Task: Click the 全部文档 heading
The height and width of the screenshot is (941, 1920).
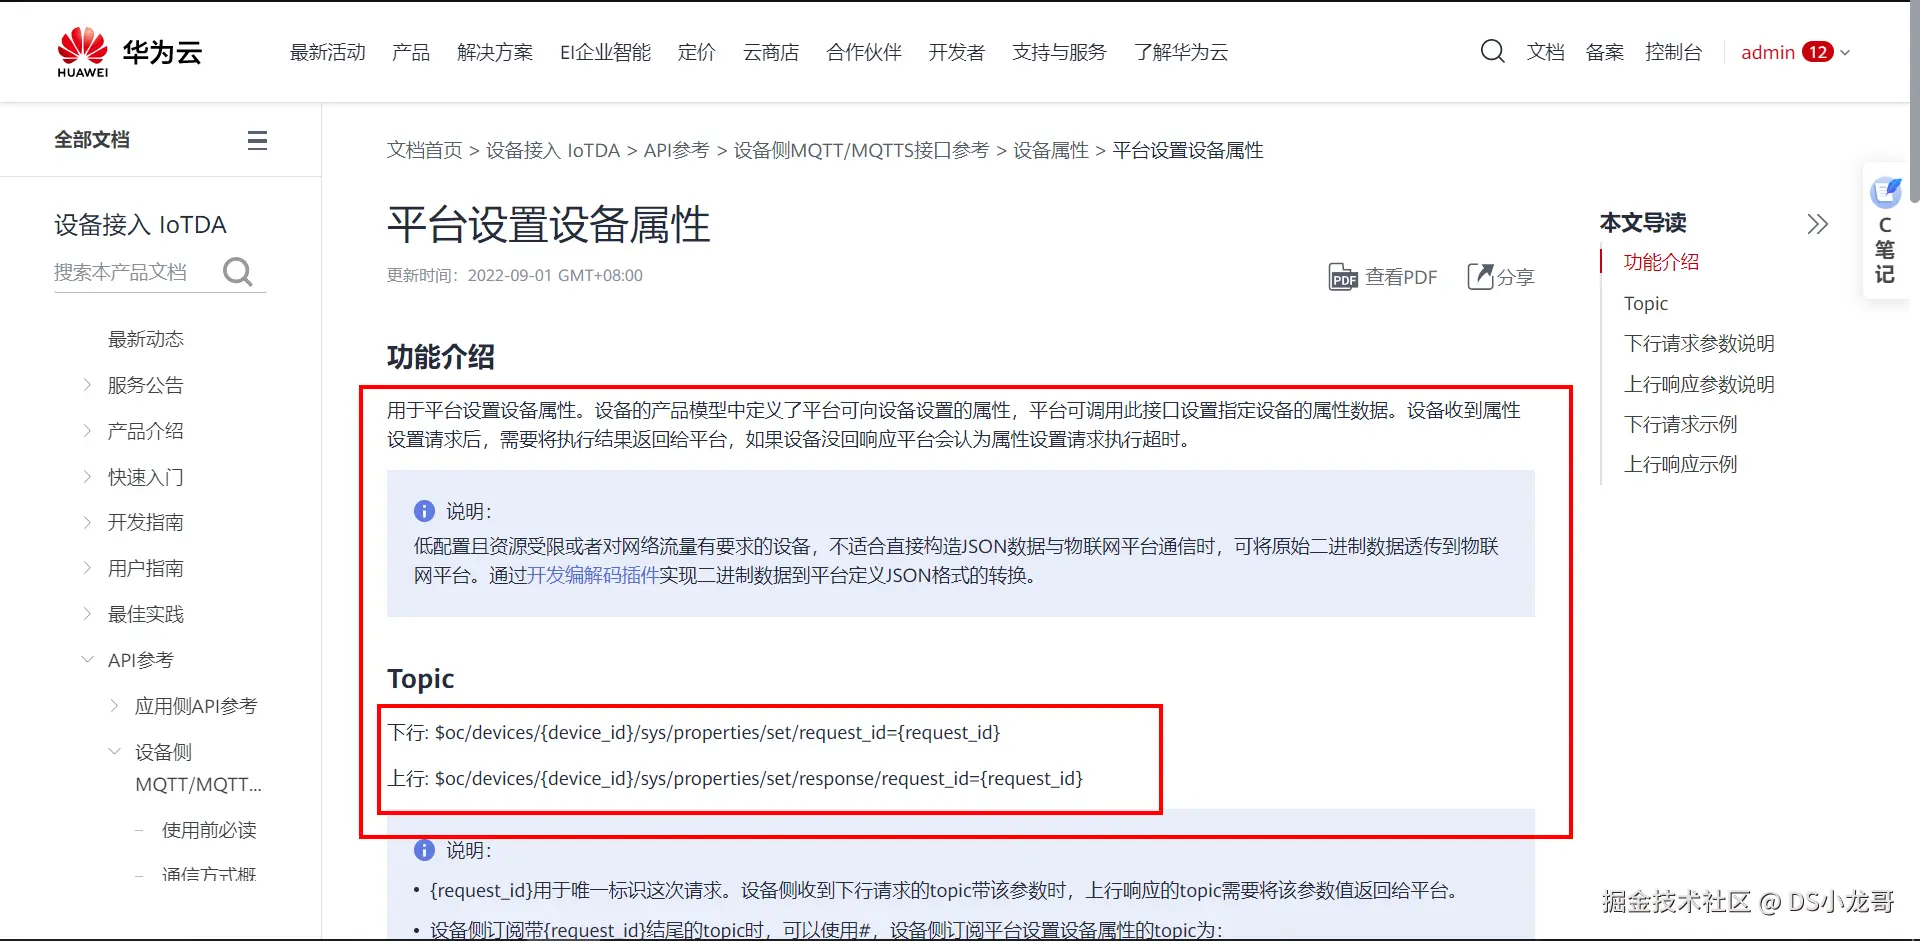Action: click(92, 140)
